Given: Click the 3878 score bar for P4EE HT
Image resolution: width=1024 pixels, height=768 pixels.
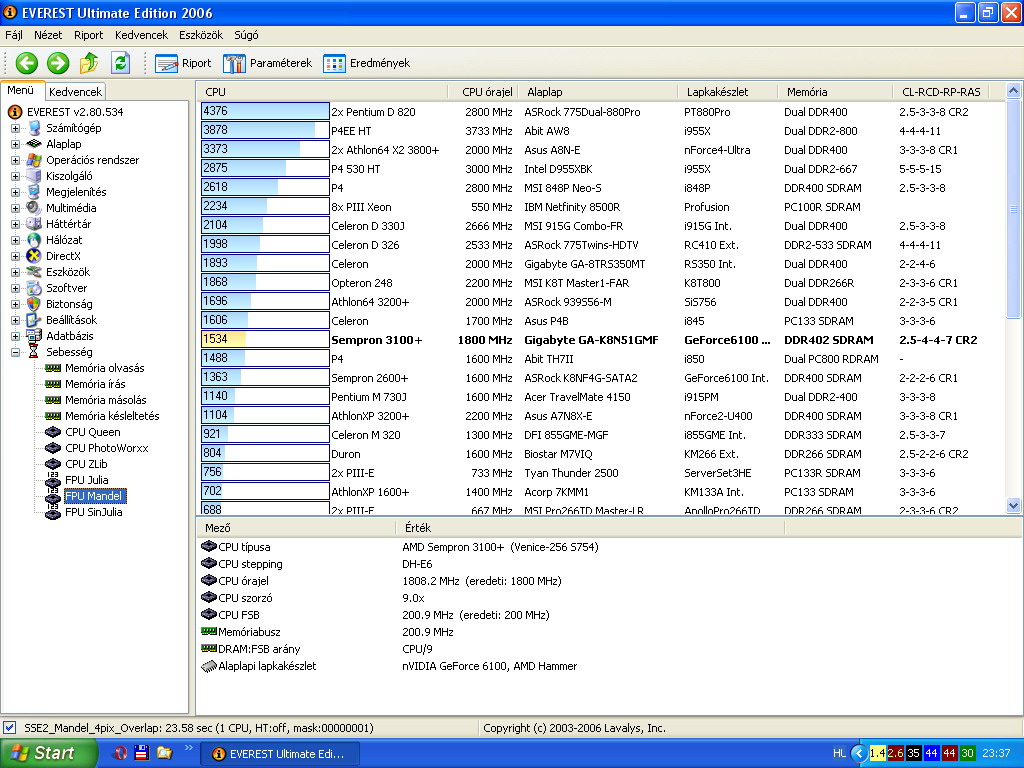Looking at the screenshot, I should (x=265, y=131).
